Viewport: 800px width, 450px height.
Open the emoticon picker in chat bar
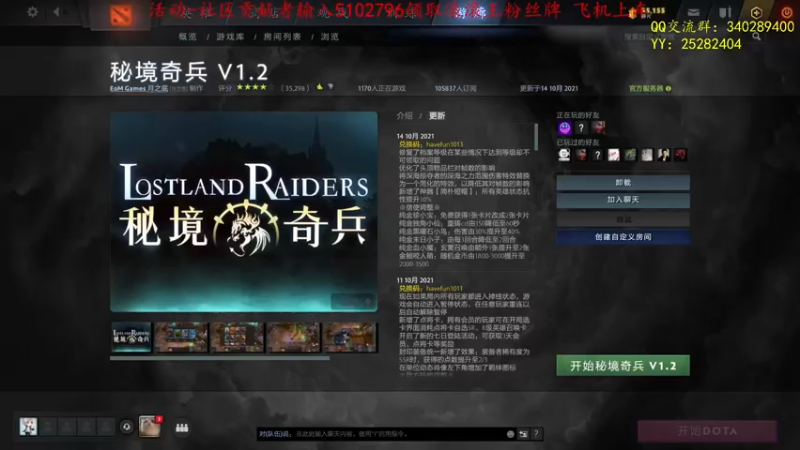510,434
